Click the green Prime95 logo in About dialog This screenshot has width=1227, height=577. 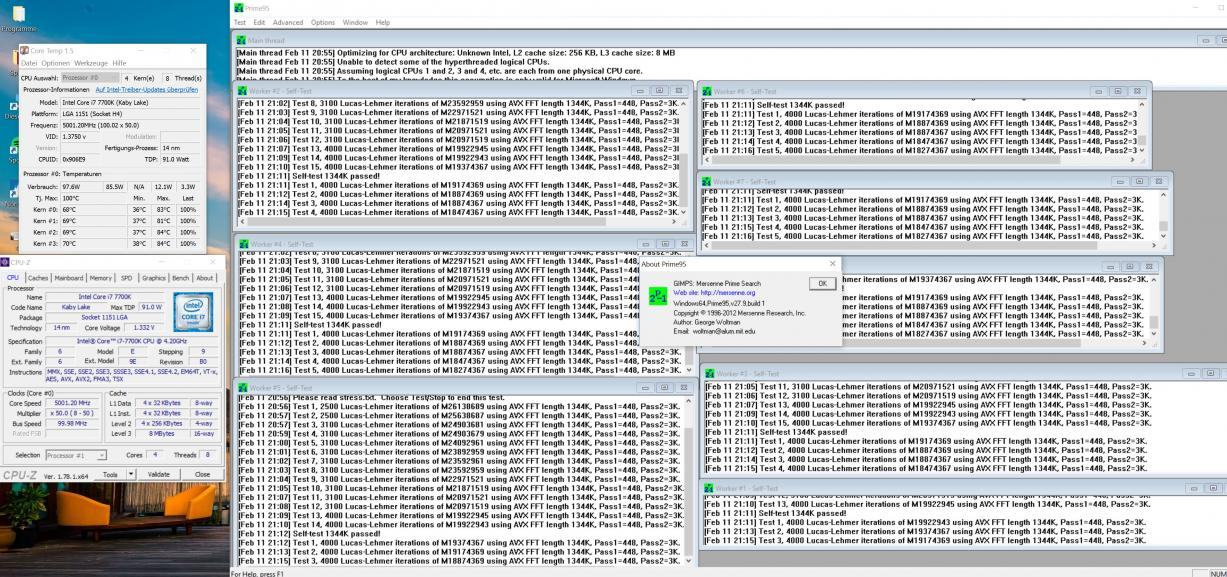click(x=658, y=298)
